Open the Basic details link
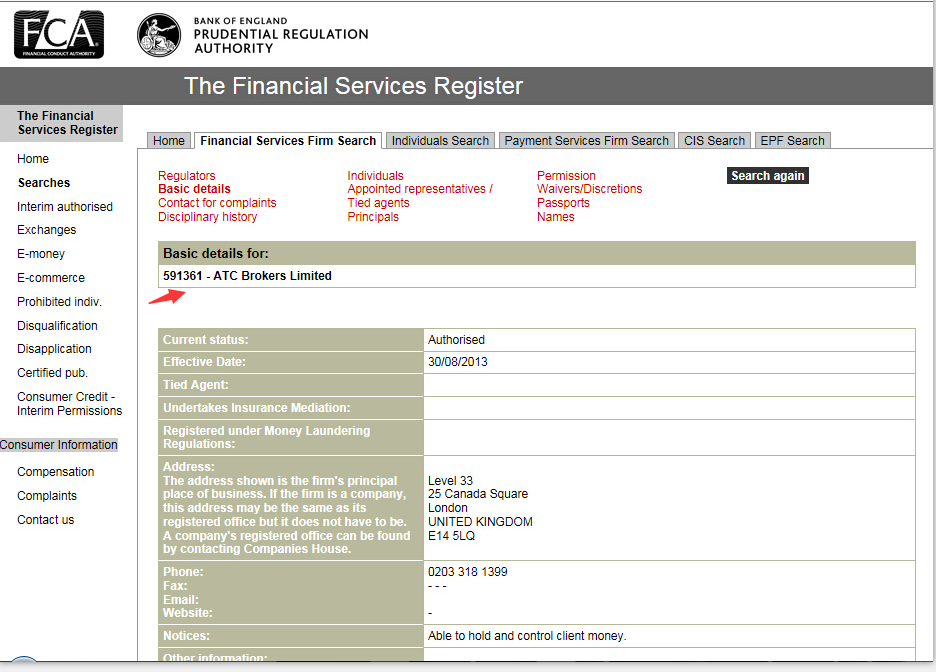This screenshot has height=672, width=936. [194, 189]
